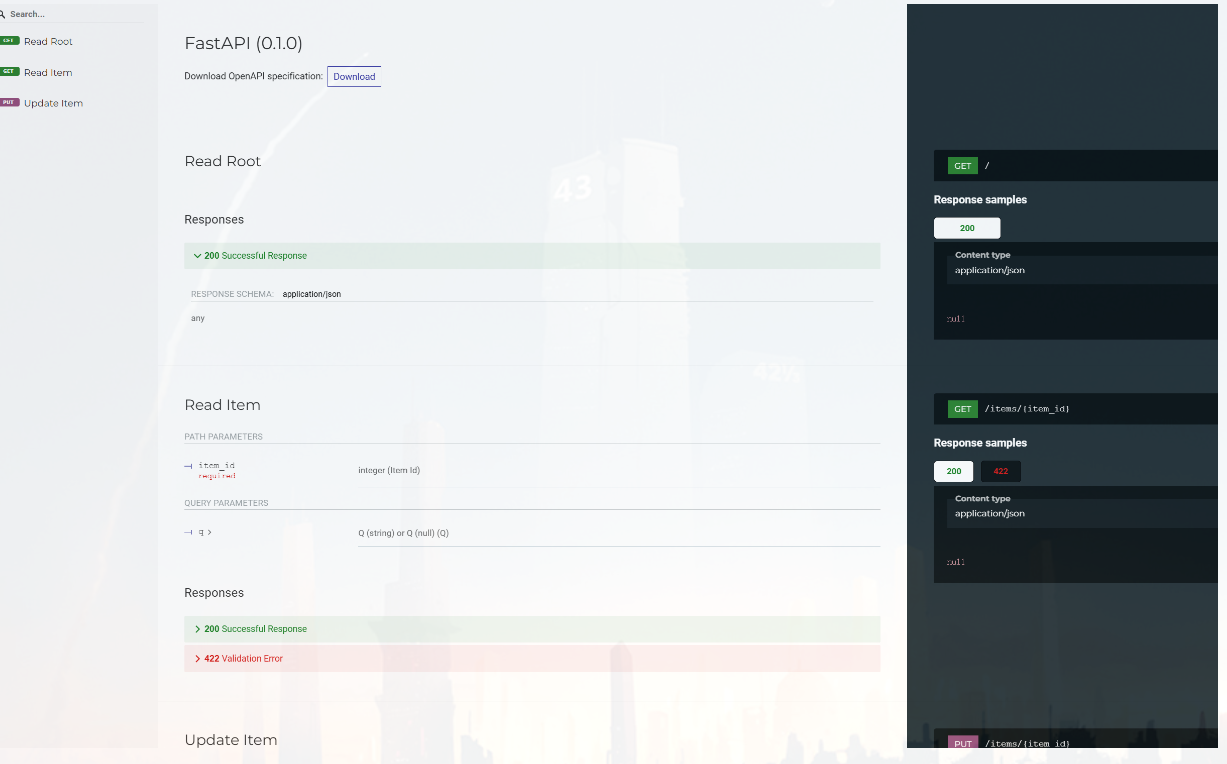Click 'Q (string) or Q (null) (Q)' text

click(x=403, y=533)
